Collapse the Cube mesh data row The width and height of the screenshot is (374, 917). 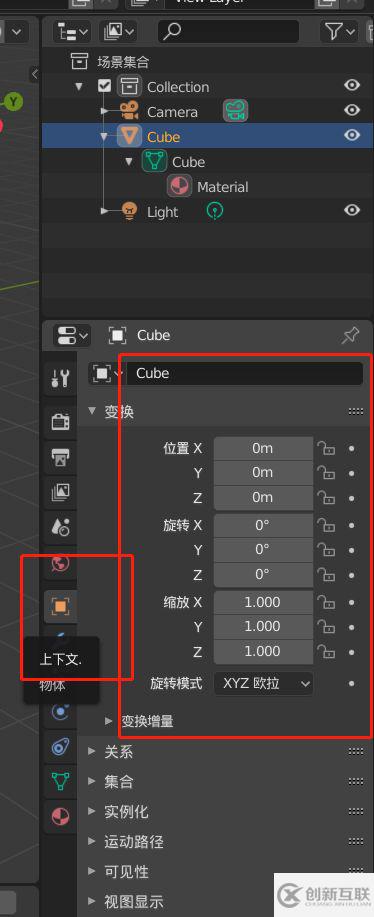[x=129, y=161]
